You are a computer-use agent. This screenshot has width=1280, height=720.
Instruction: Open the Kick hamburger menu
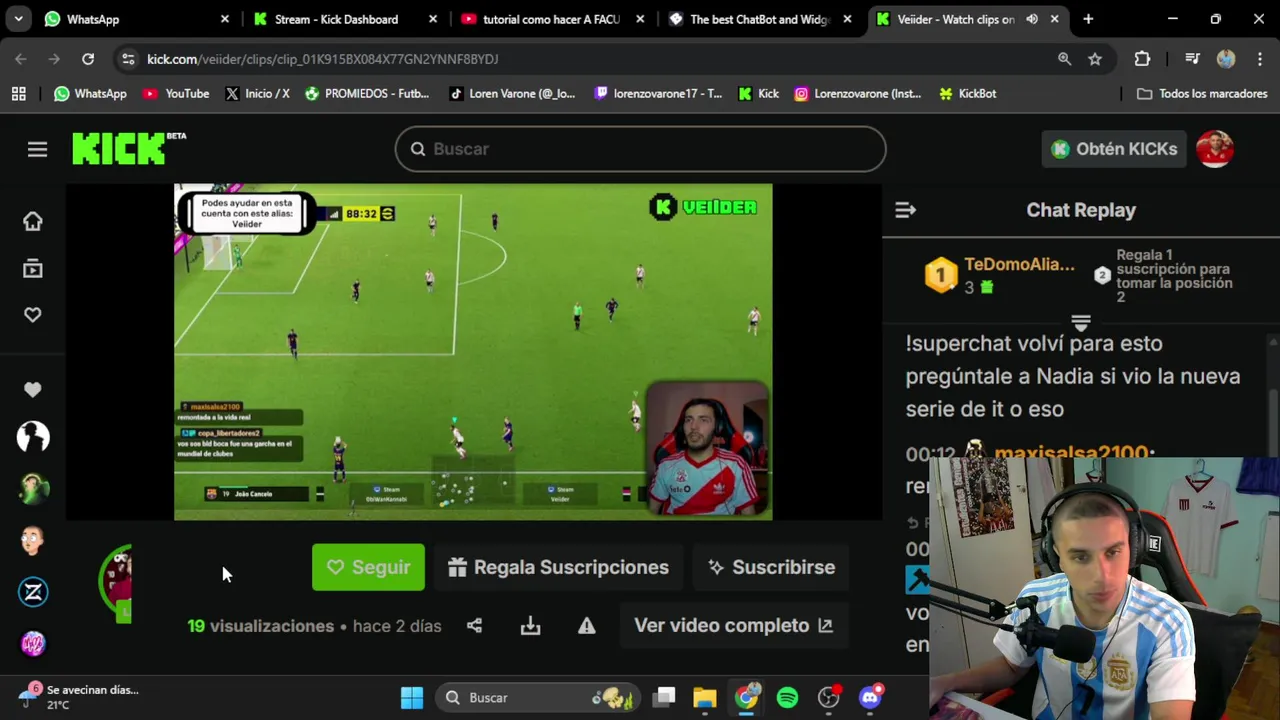(37, 149)
